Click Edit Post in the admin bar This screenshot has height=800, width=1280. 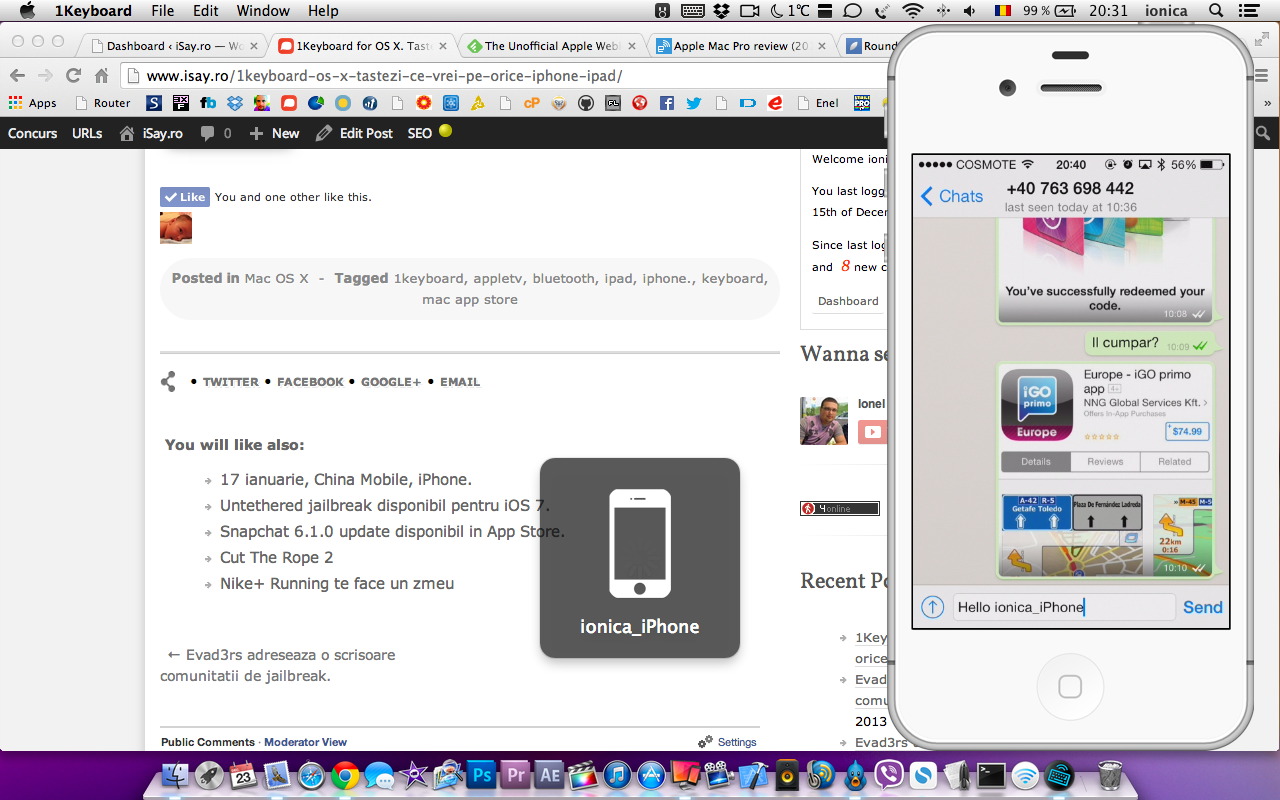pyautogui.click(x=355, y=133)
